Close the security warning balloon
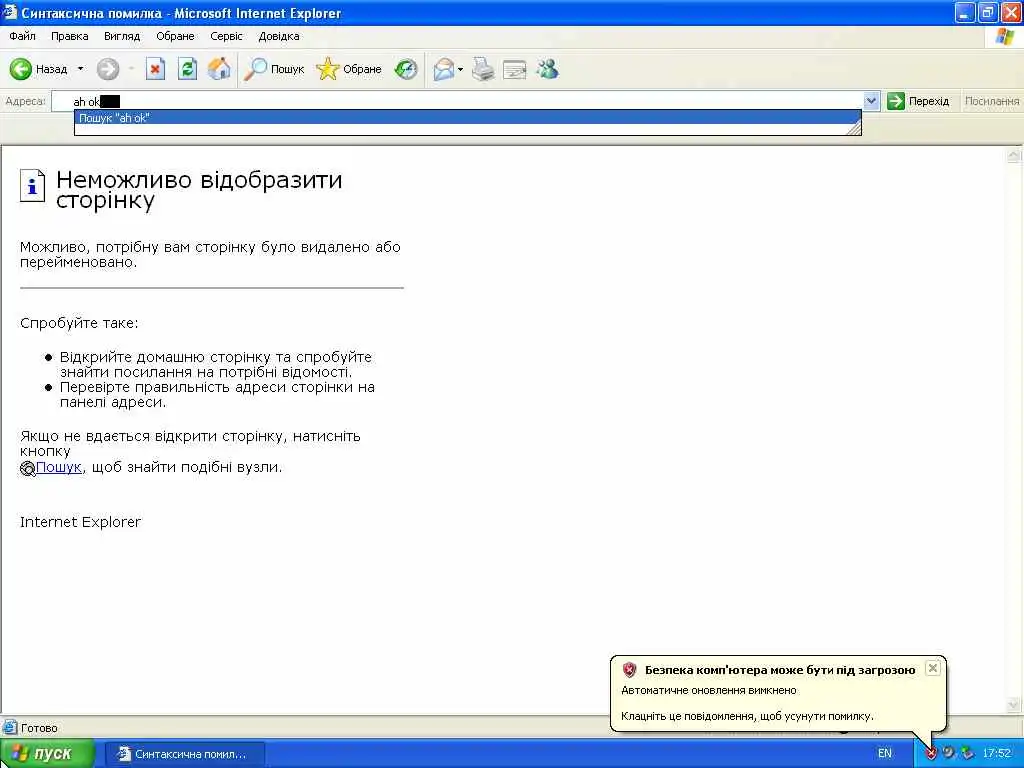 click(933, 668)
